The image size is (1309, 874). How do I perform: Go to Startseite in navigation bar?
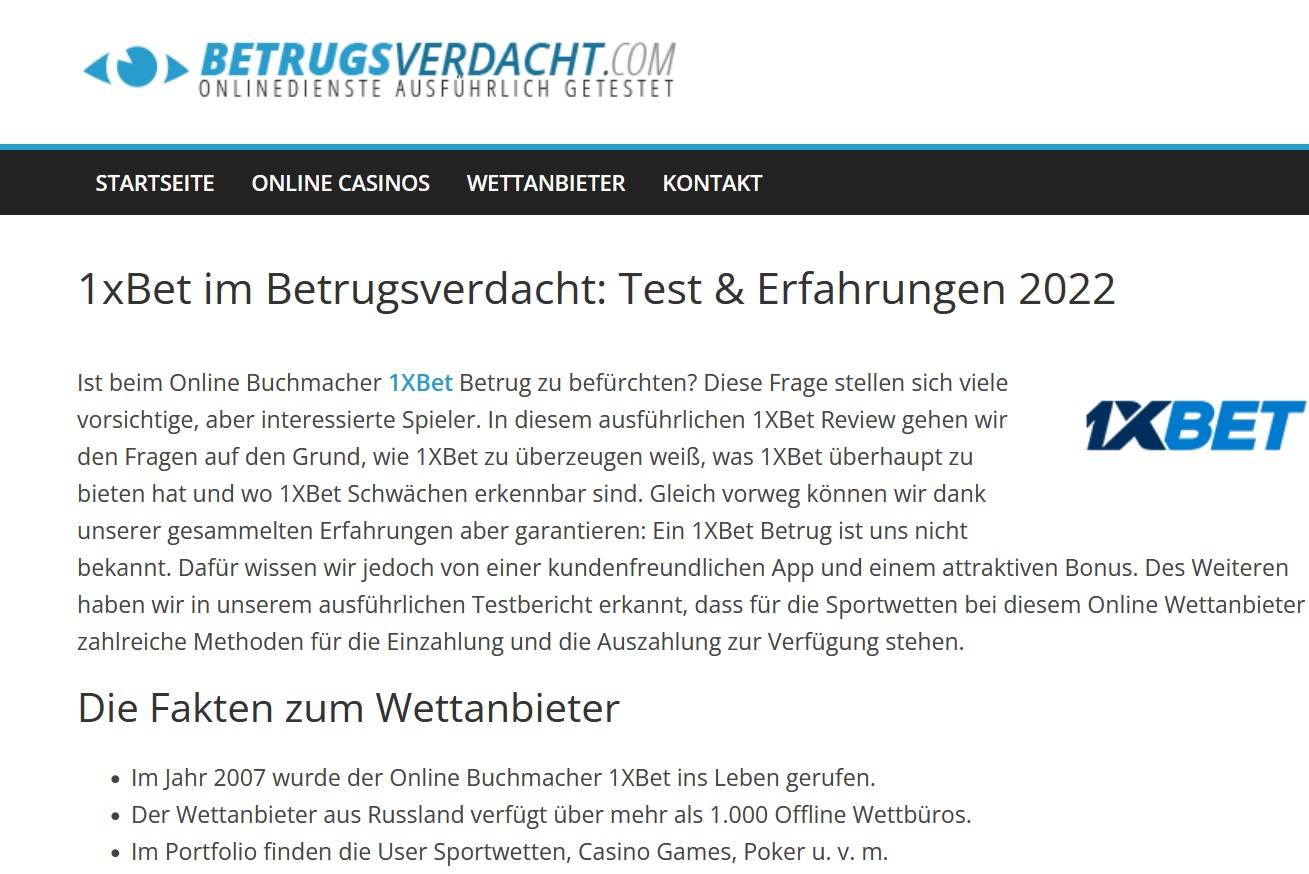pyautogui.click(x=155, y=183)
